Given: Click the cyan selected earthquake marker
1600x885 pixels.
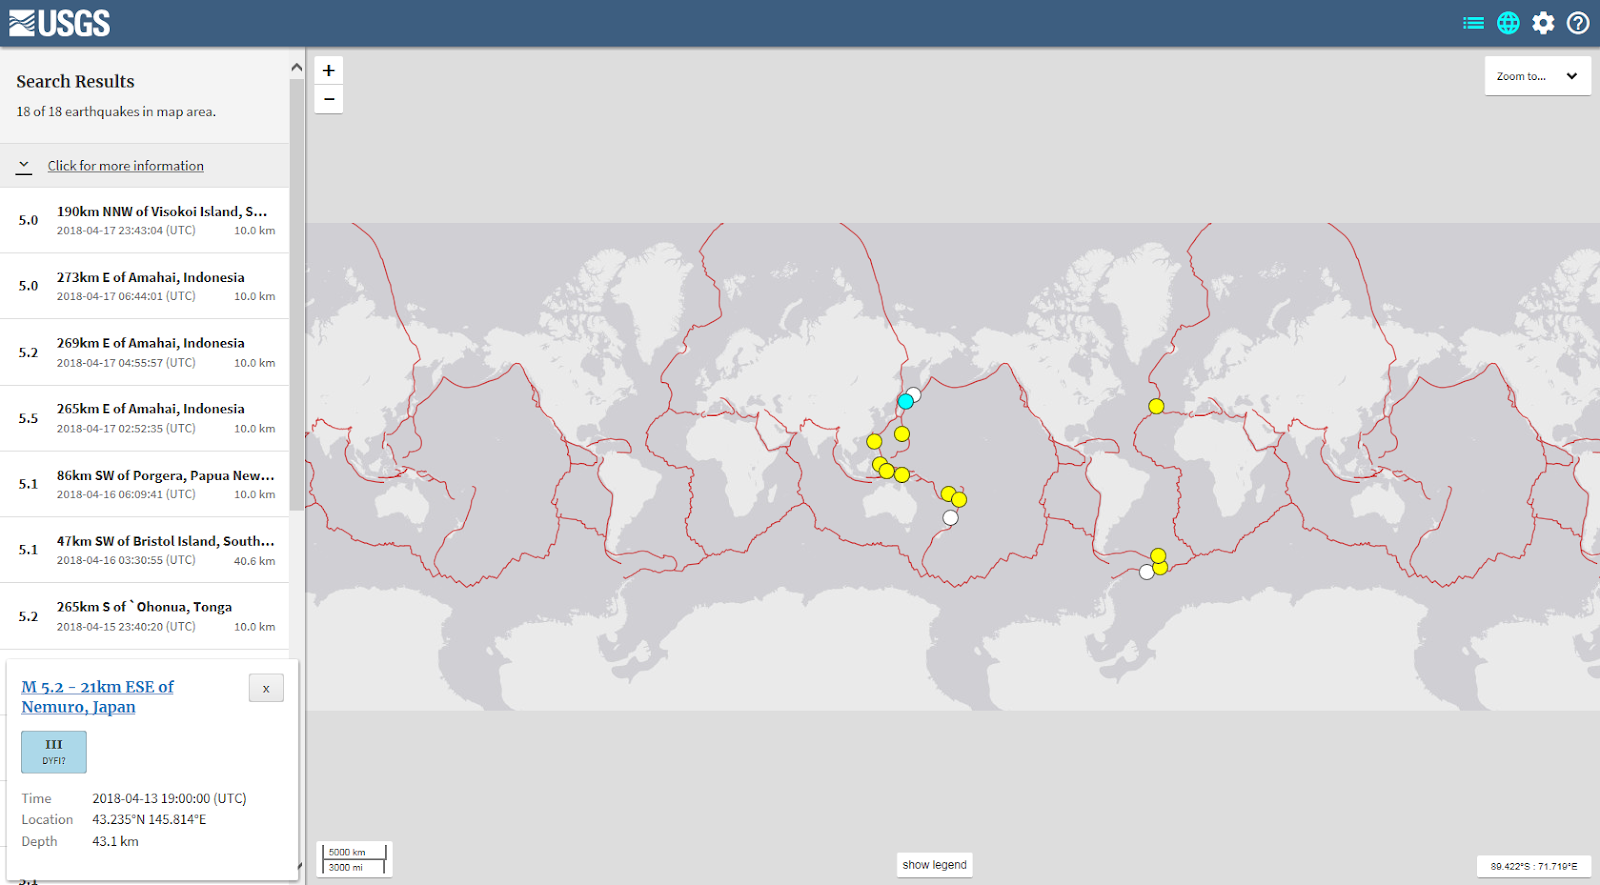Looking at the screenshot, I should (906, 401).
